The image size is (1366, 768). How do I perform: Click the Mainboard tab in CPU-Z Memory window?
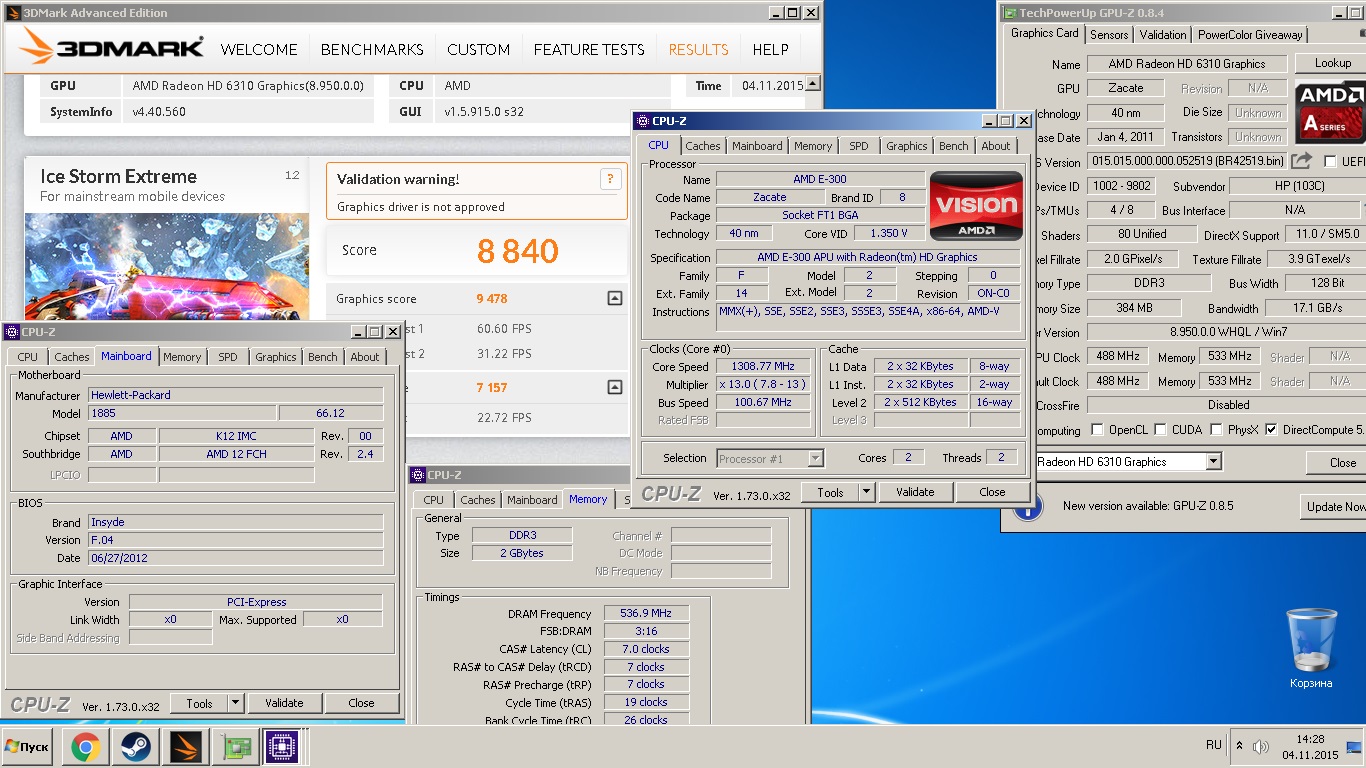click(532, 500)
